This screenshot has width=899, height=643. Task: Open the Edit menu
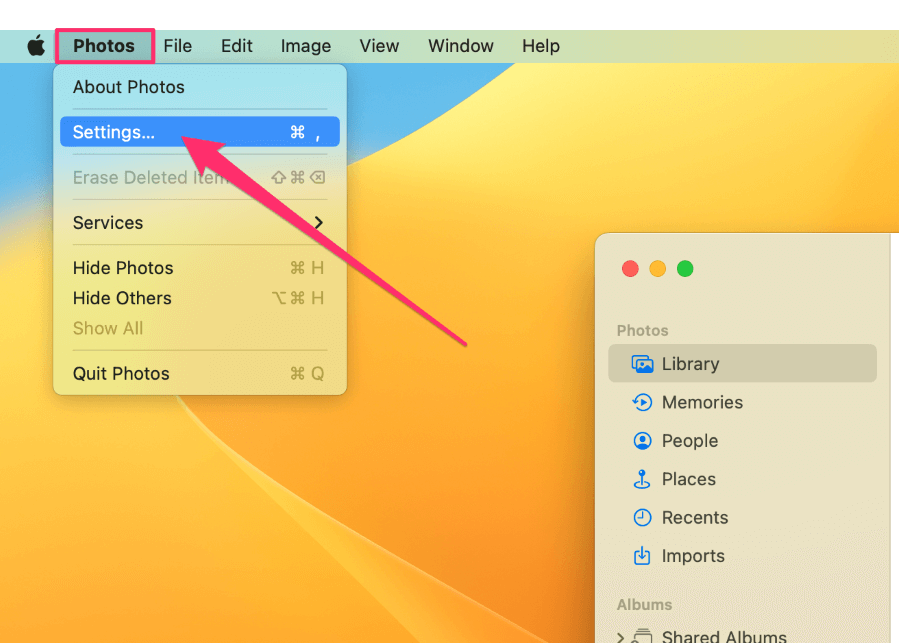[x=237, y=46]
